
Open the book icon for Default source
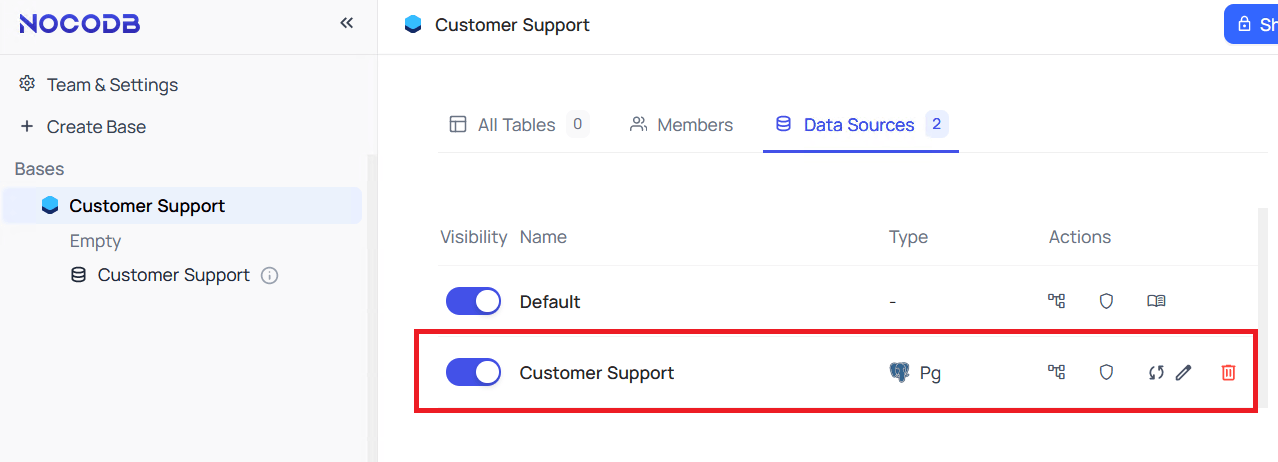click(1156, 301)
